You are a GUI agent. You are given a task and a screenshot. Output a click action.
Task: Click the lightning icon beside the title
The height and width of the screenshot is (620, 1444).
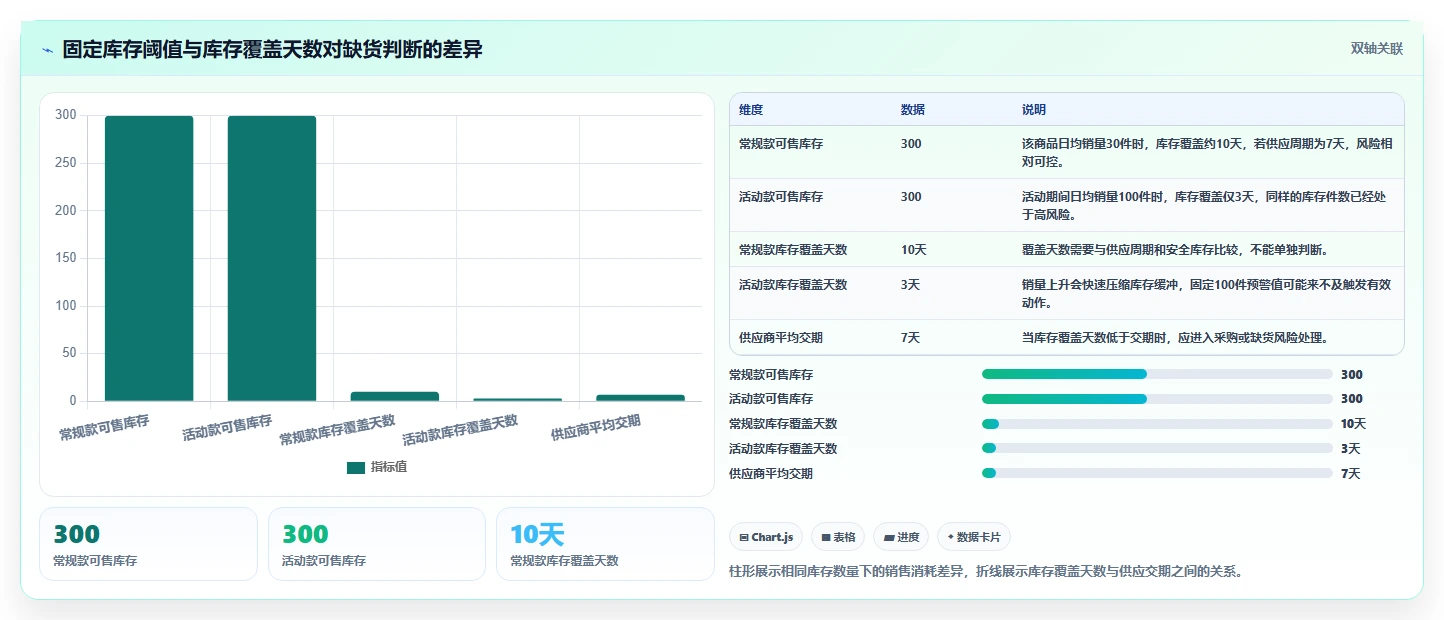click(x=47, y=50)
